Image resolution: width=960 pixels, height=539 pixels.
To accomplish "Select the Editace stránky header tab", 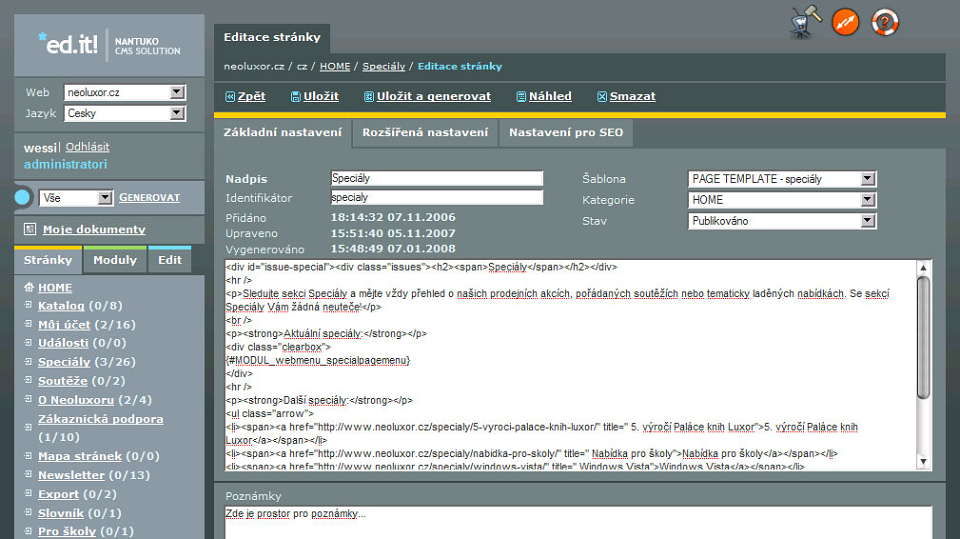I will pyautogui.click(x=272, y=37).
